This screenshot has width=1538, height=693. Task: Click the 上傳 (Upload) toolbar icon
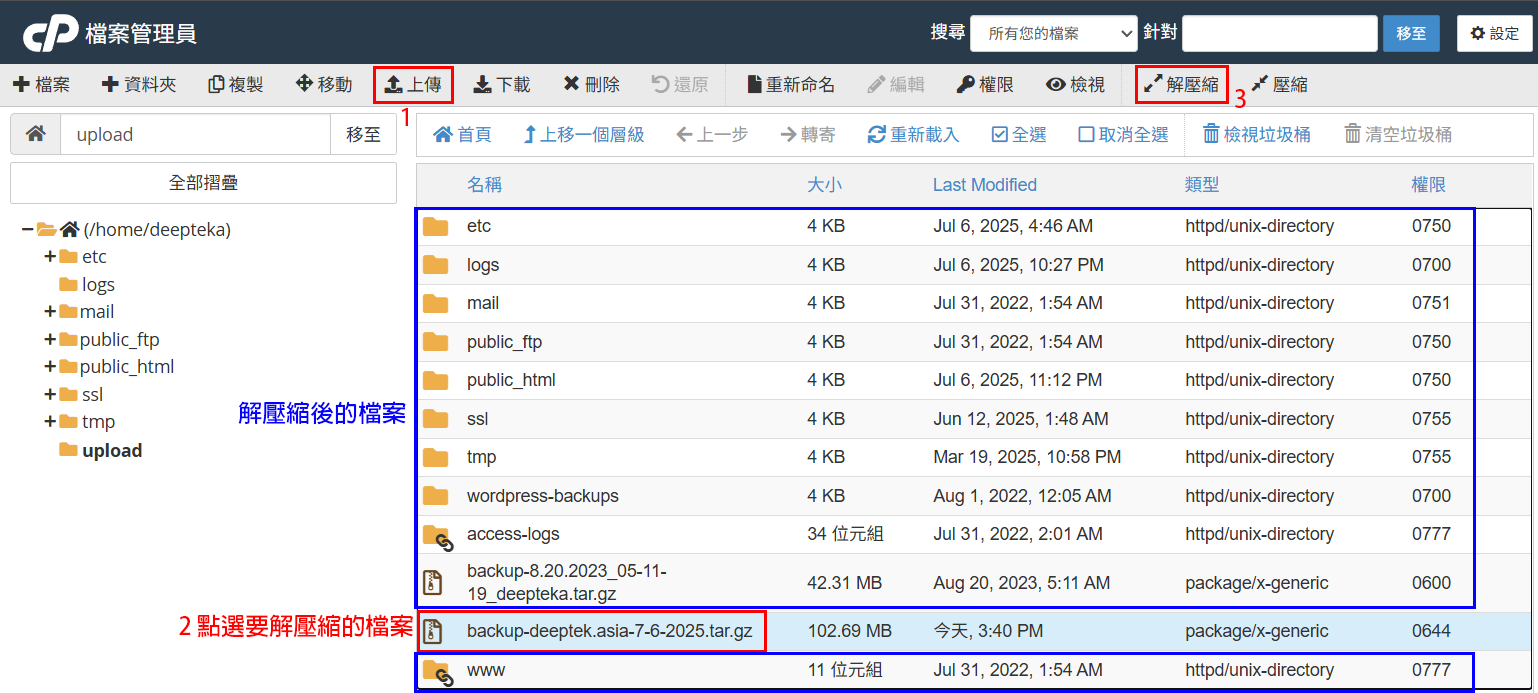pos(413,85)
